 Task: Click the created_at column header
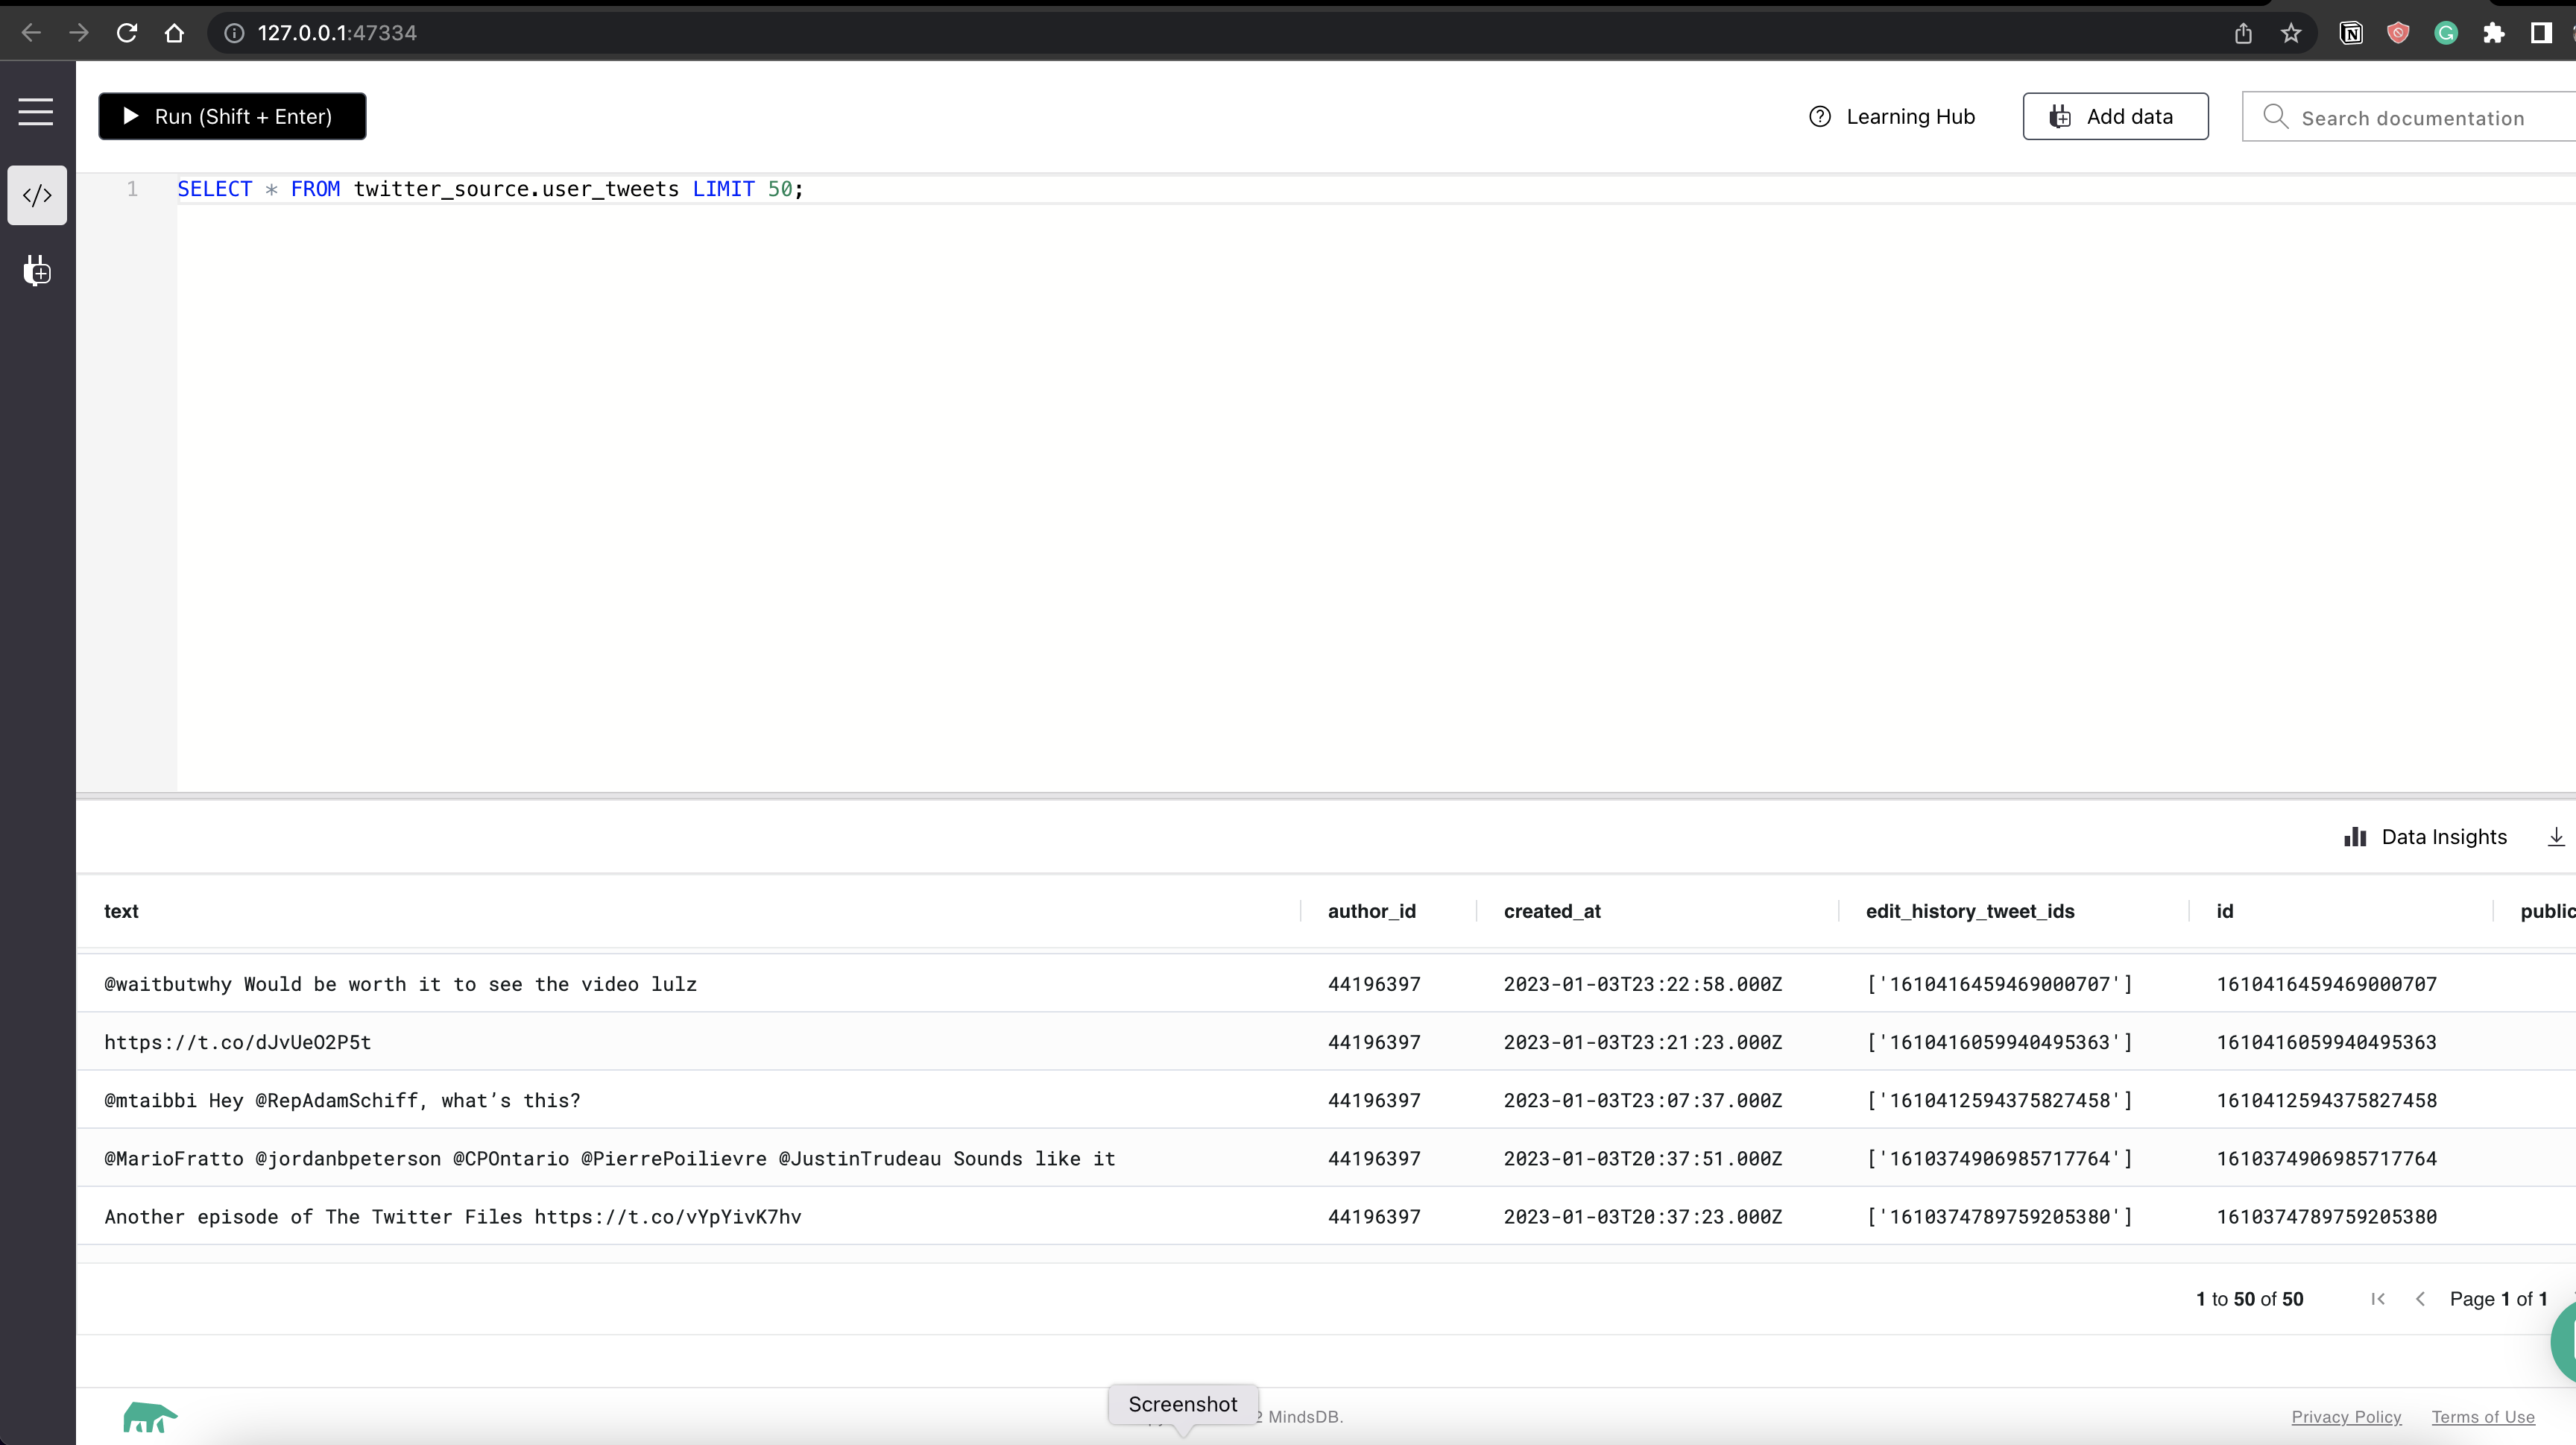pos(1552,911)
